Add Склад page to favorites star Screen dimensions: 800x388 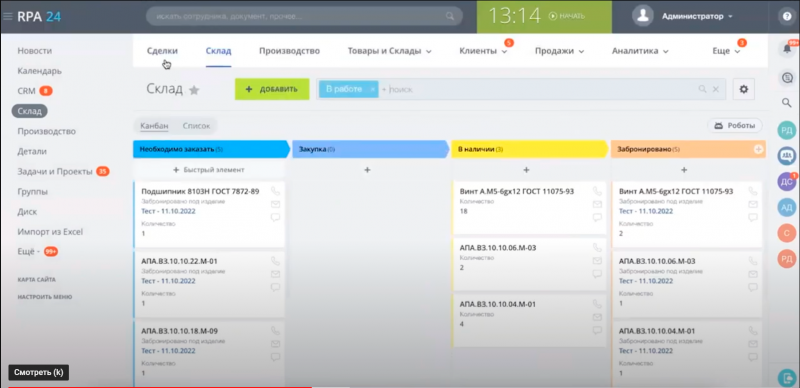point(194,90)
